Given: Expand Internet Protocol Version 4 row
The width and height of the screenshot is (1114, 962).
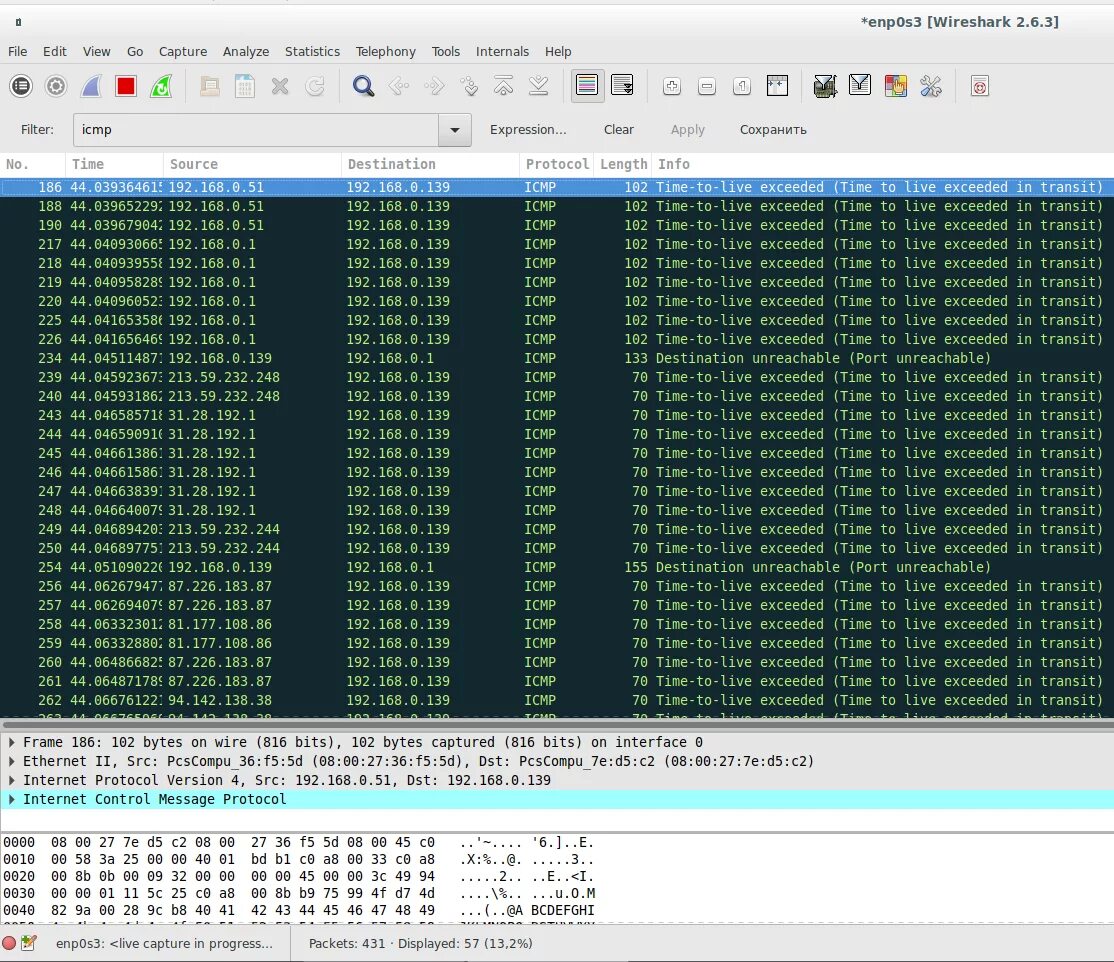Looking at the screenshot, I should 11,780.
